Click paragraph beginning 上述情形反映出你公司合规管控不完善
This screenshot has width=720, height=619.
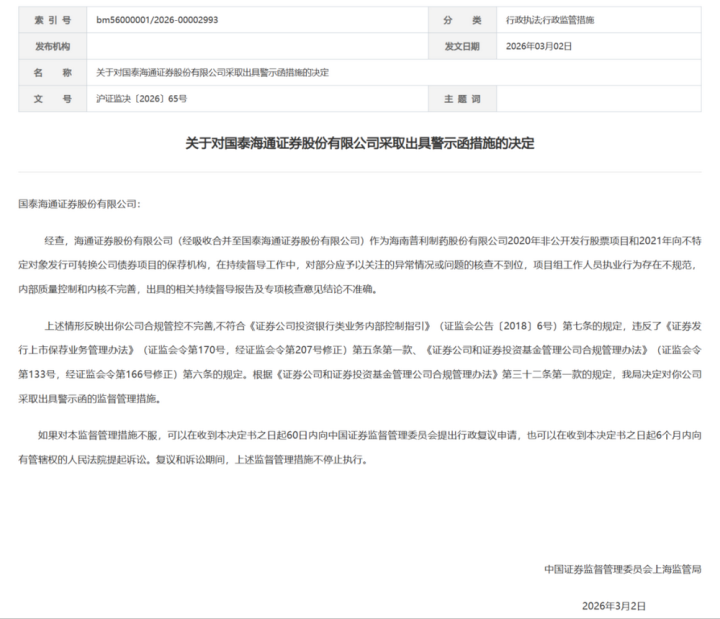(360, 362)
